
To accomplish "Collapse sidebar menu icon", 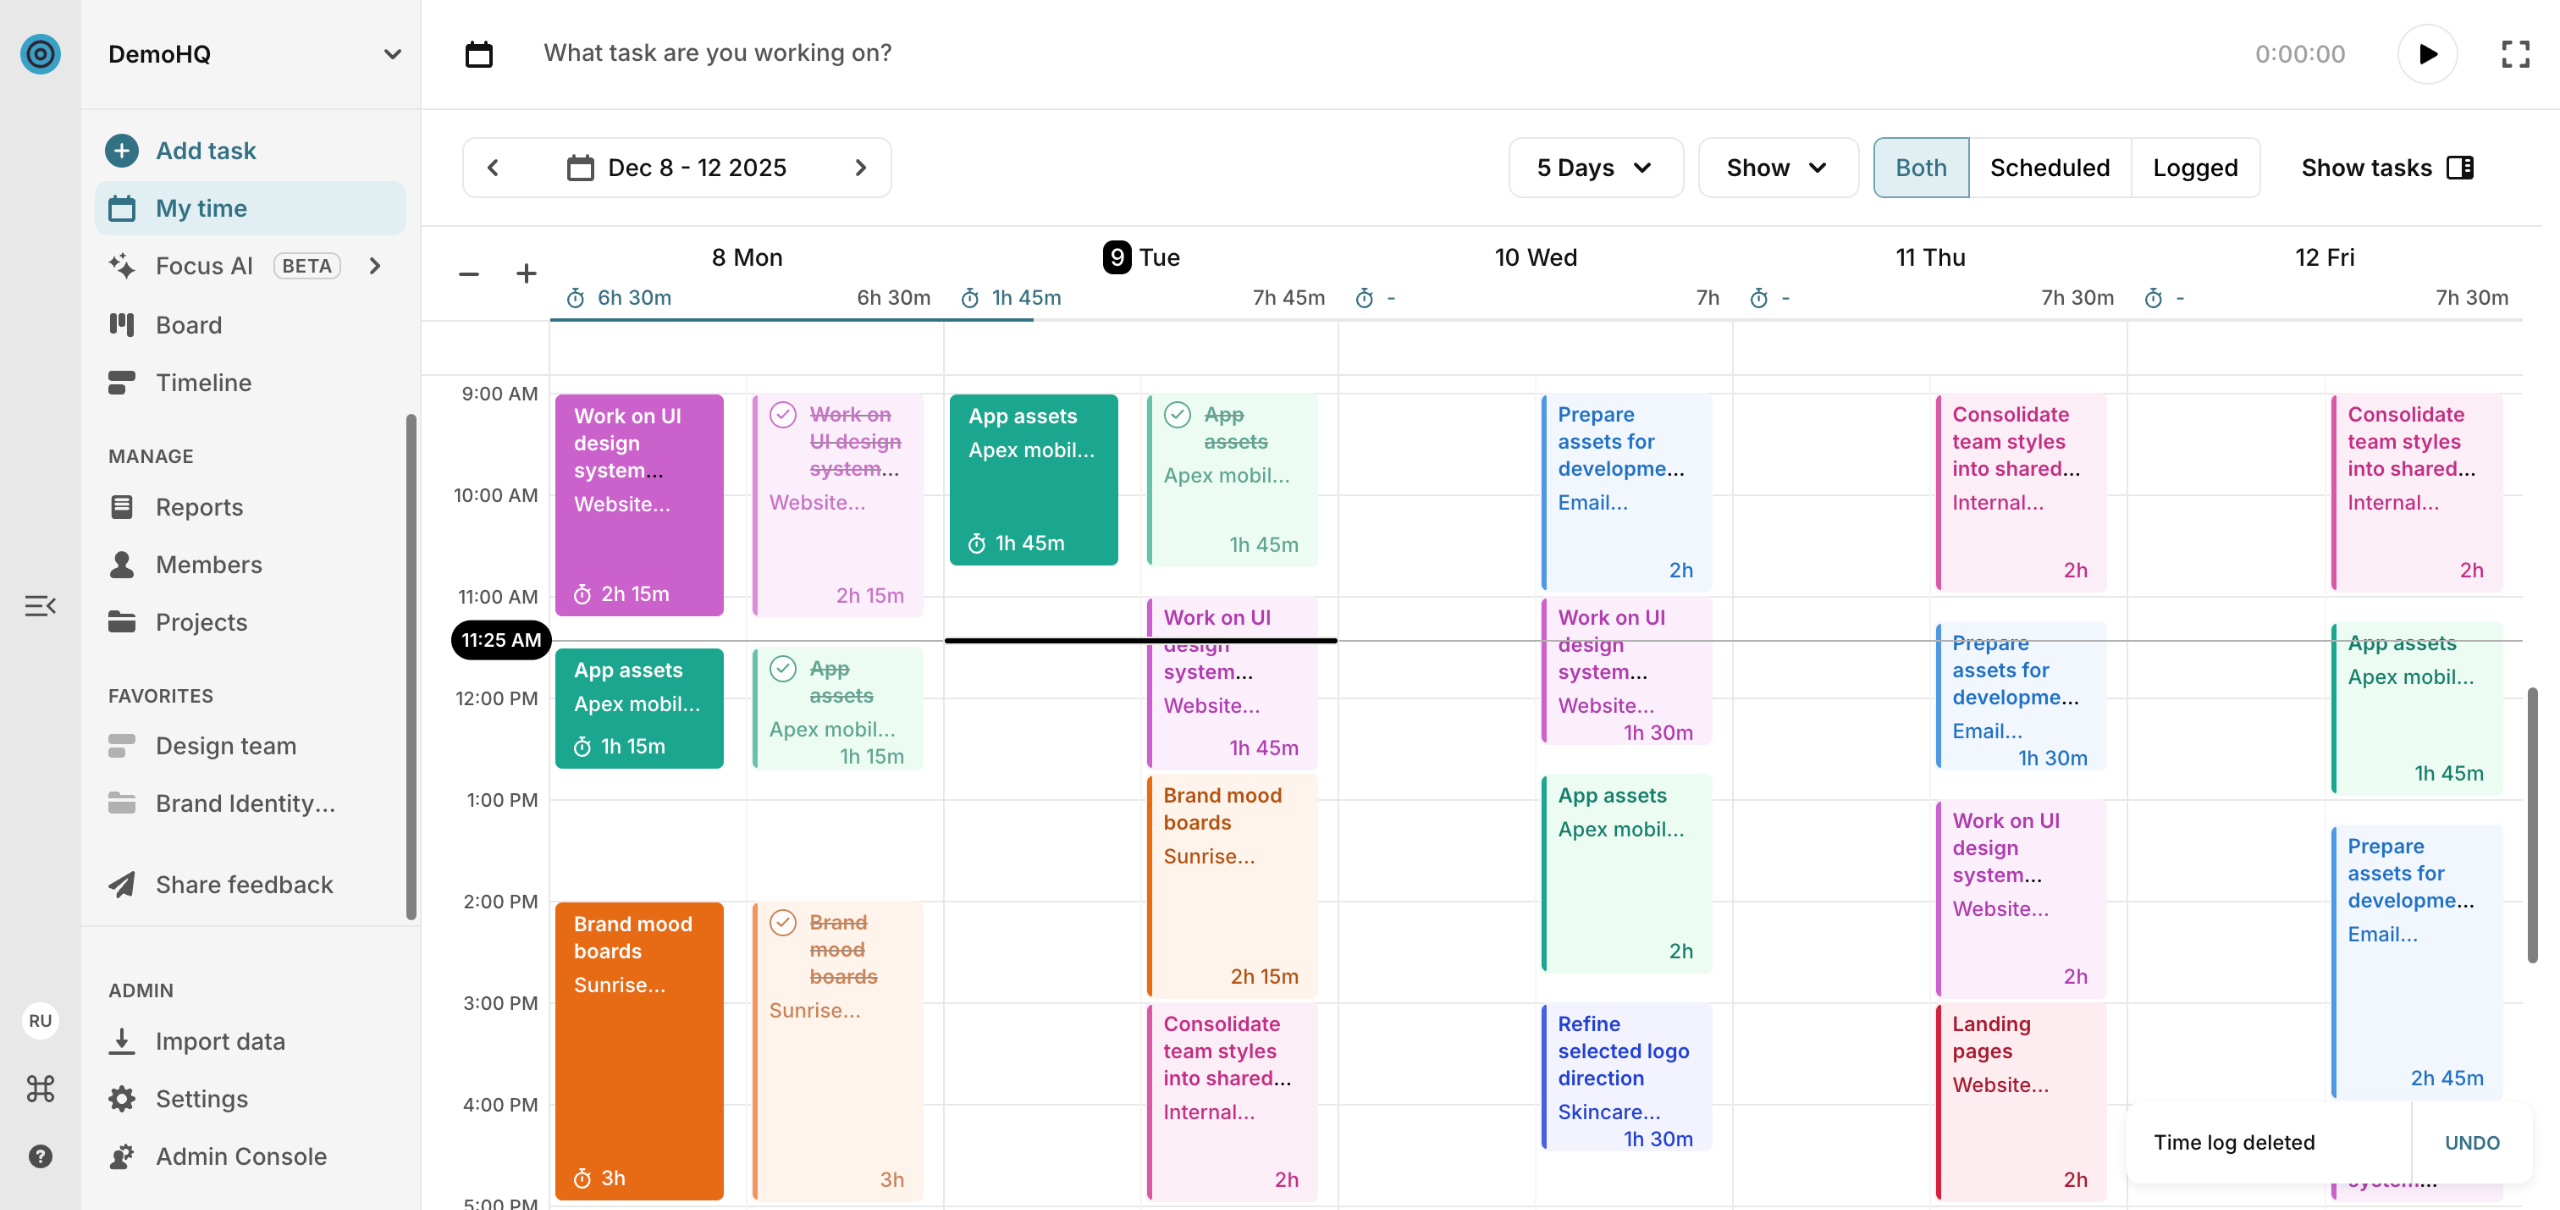I will 40,606.
